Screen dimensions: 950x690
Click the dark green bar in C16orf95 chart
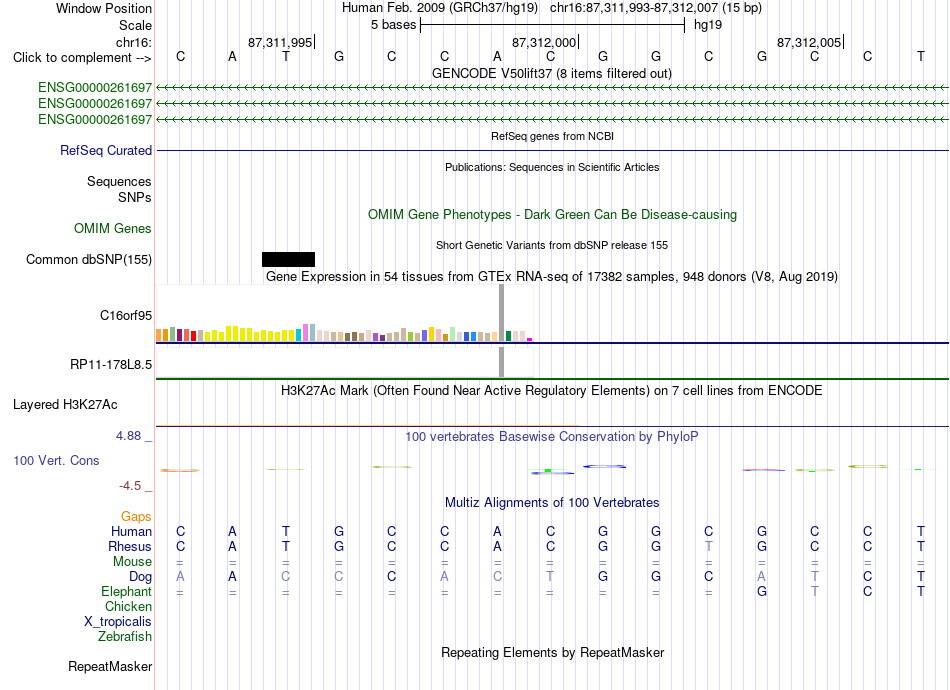tap(508, 336)
